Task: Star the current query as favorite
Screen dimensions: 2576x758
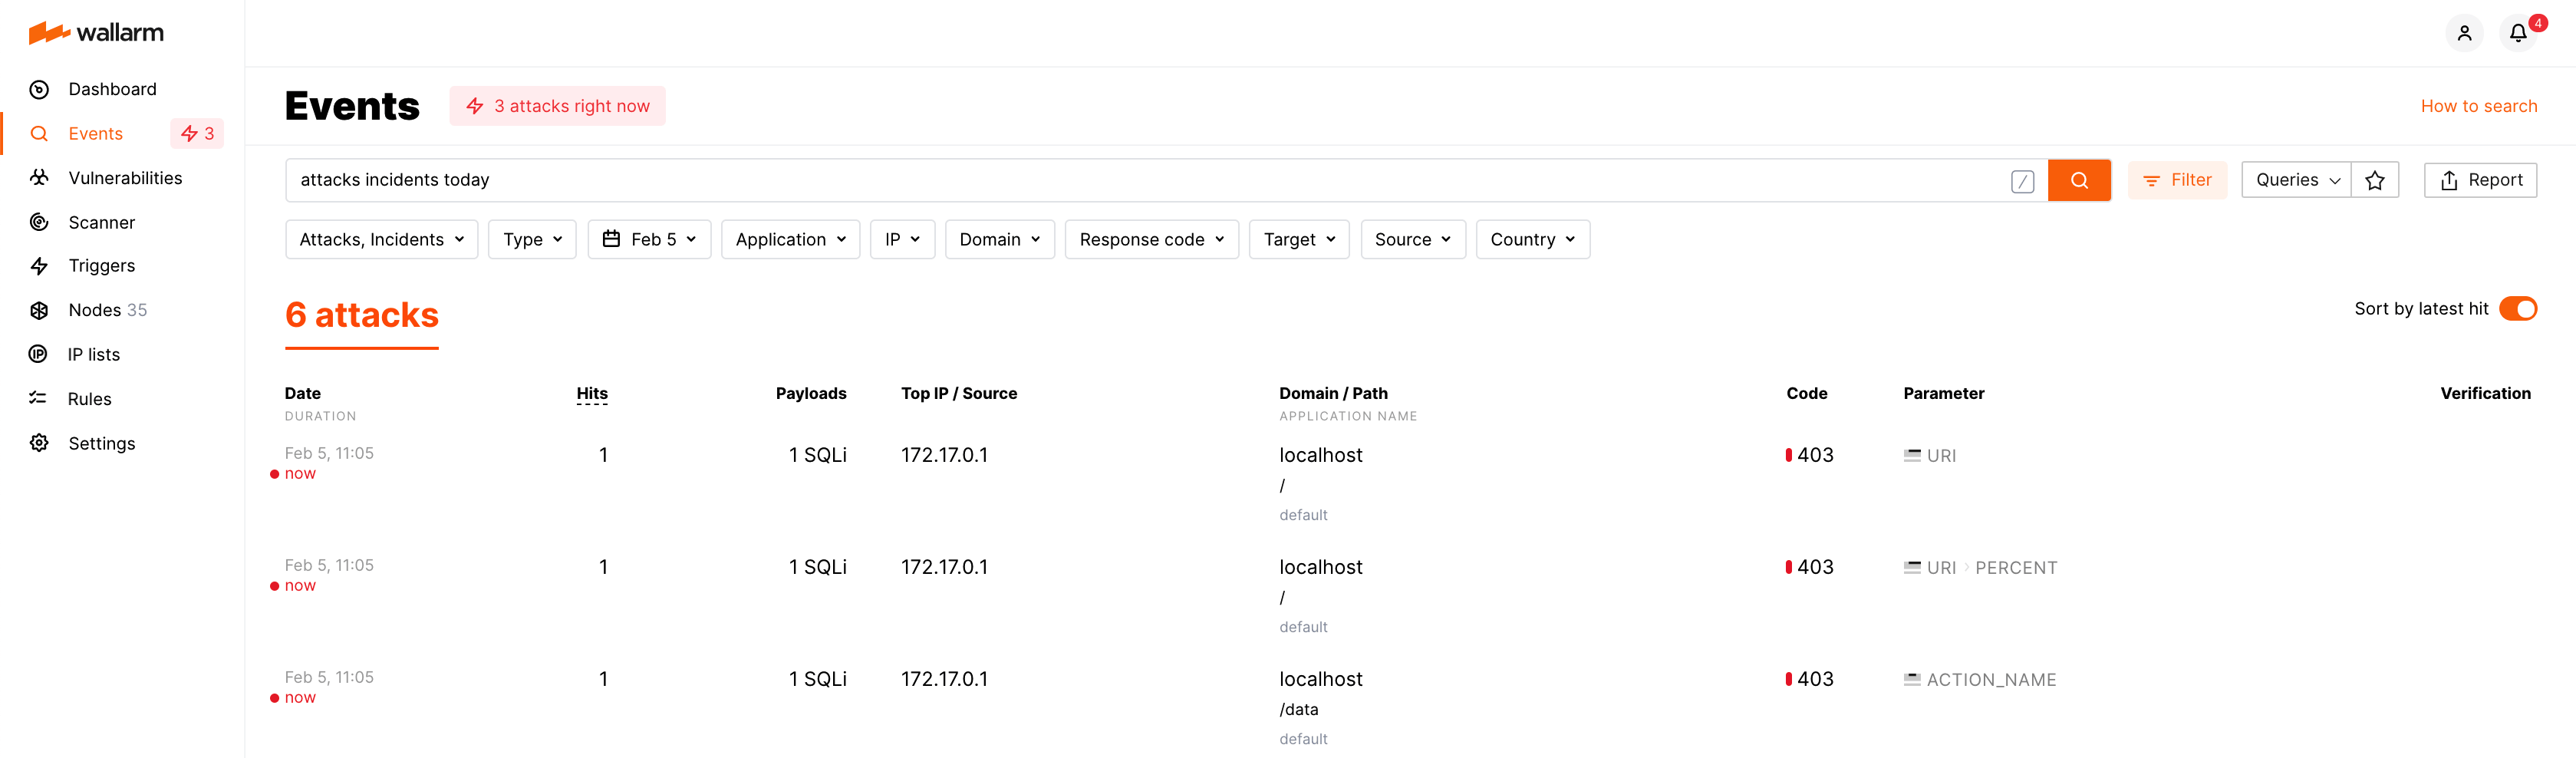Action: tap(2376, 180)
